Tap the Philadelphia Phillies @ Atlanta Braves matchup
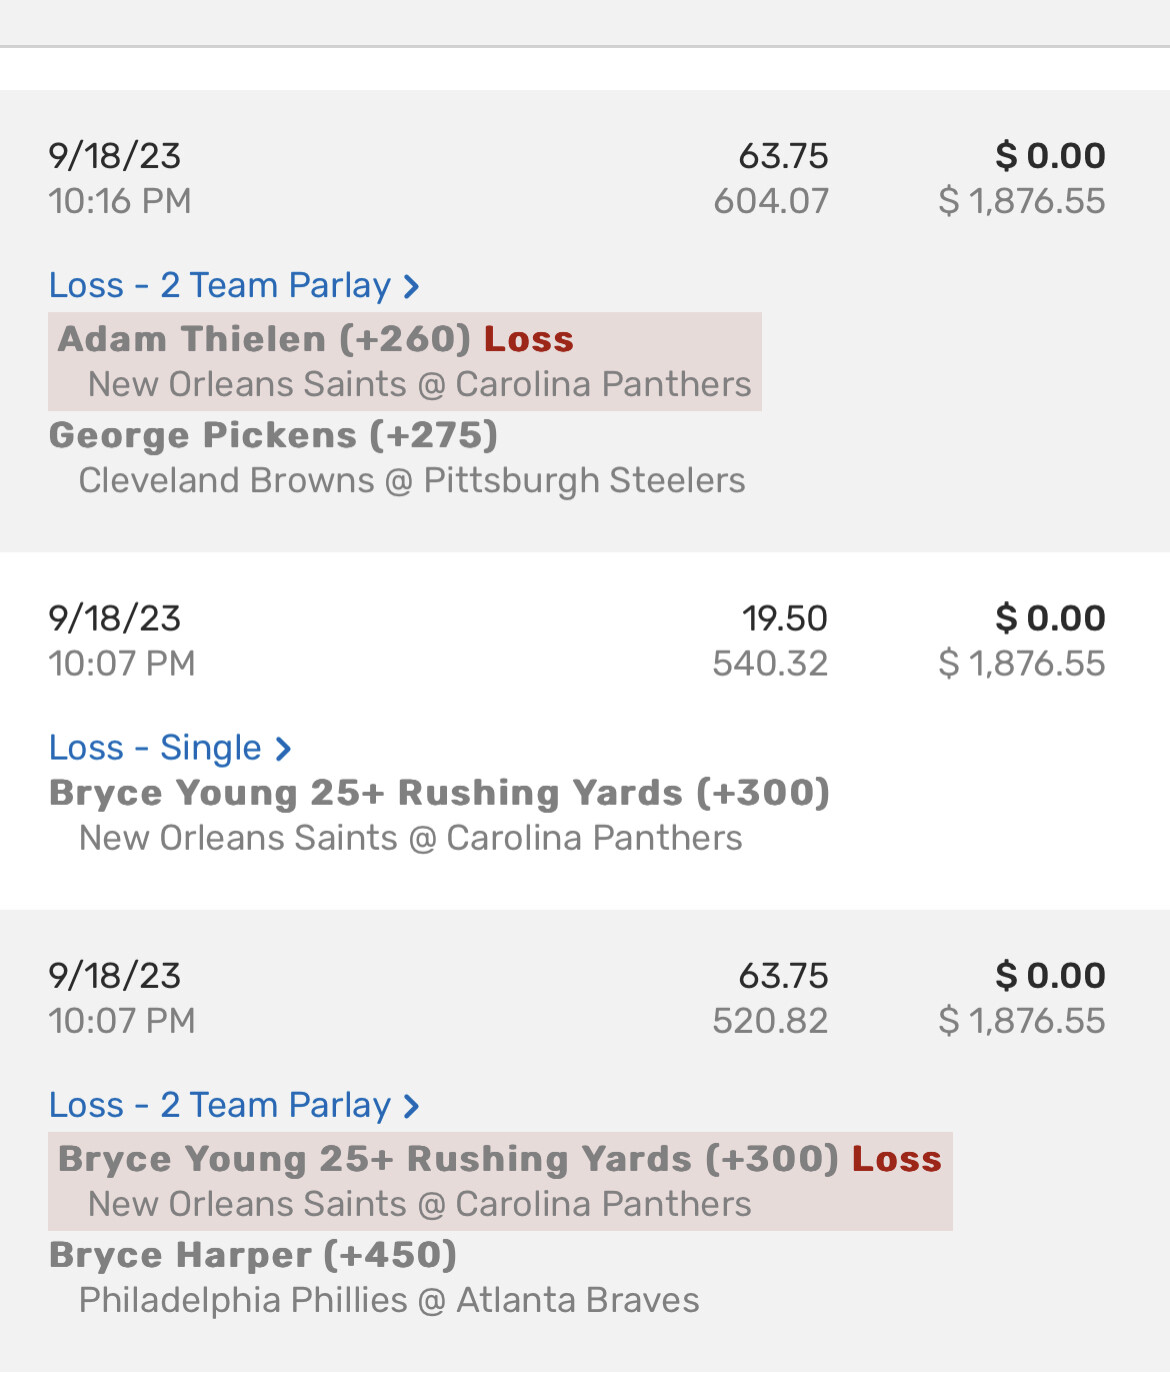The image size is (1170, 1374). click(x=389, y=1301)
